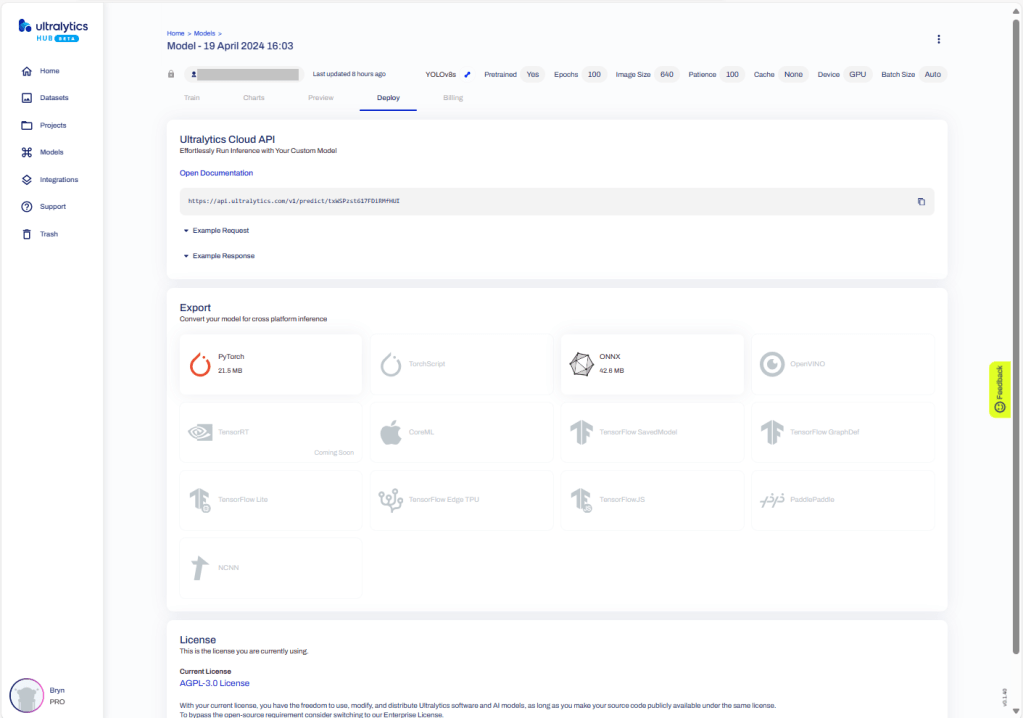Click the Open Documentation link
1023x718 pixels.
click(216, 173)
